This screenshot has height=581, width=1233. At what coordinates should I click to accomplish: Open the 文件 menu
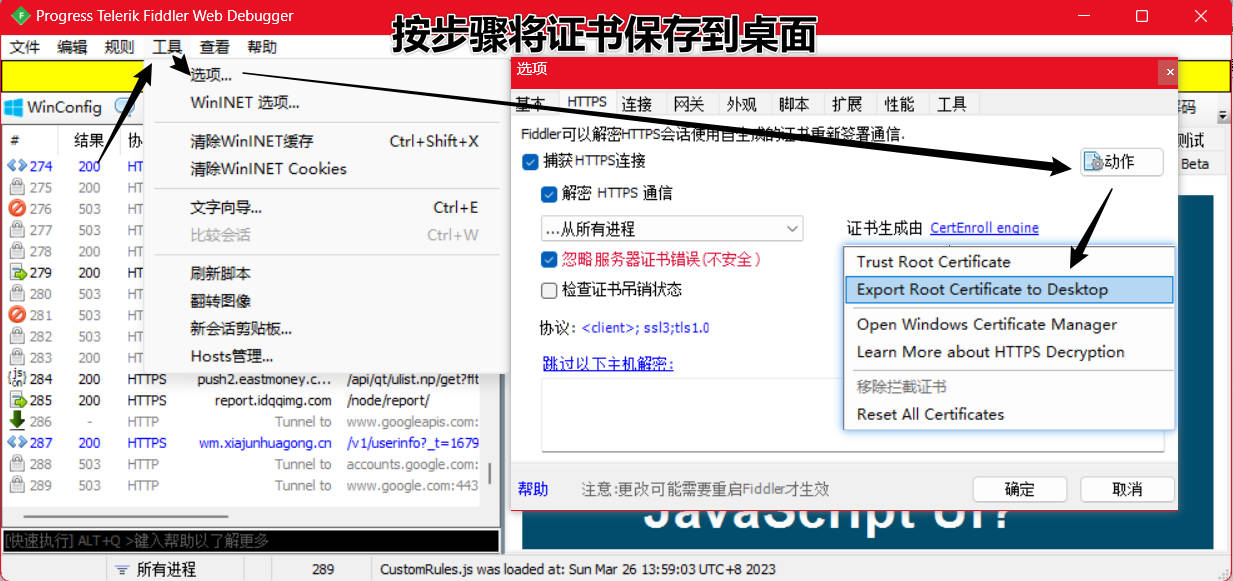point(25,47)
